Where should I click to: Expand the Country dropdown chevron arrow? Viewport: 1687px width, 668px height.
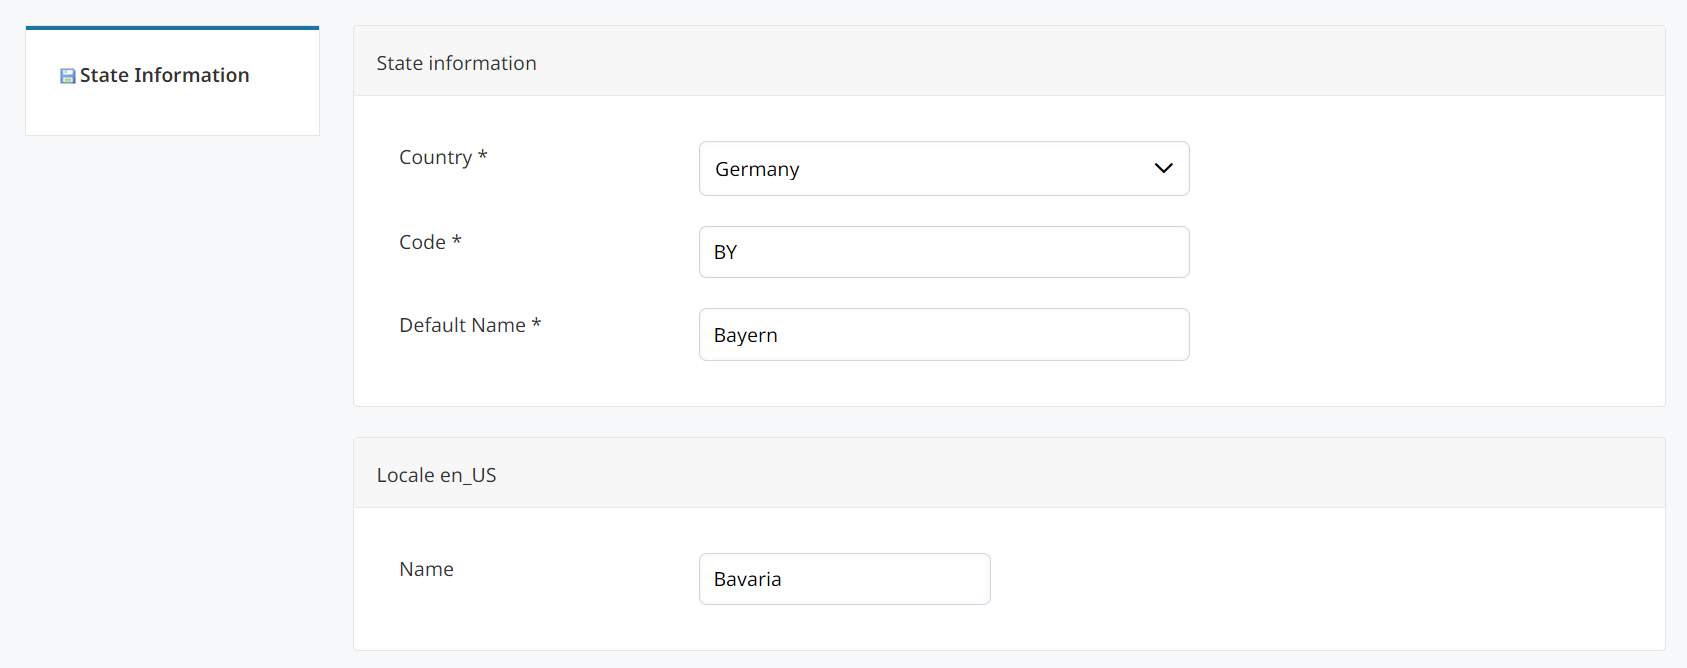(x=1163, y=168)
